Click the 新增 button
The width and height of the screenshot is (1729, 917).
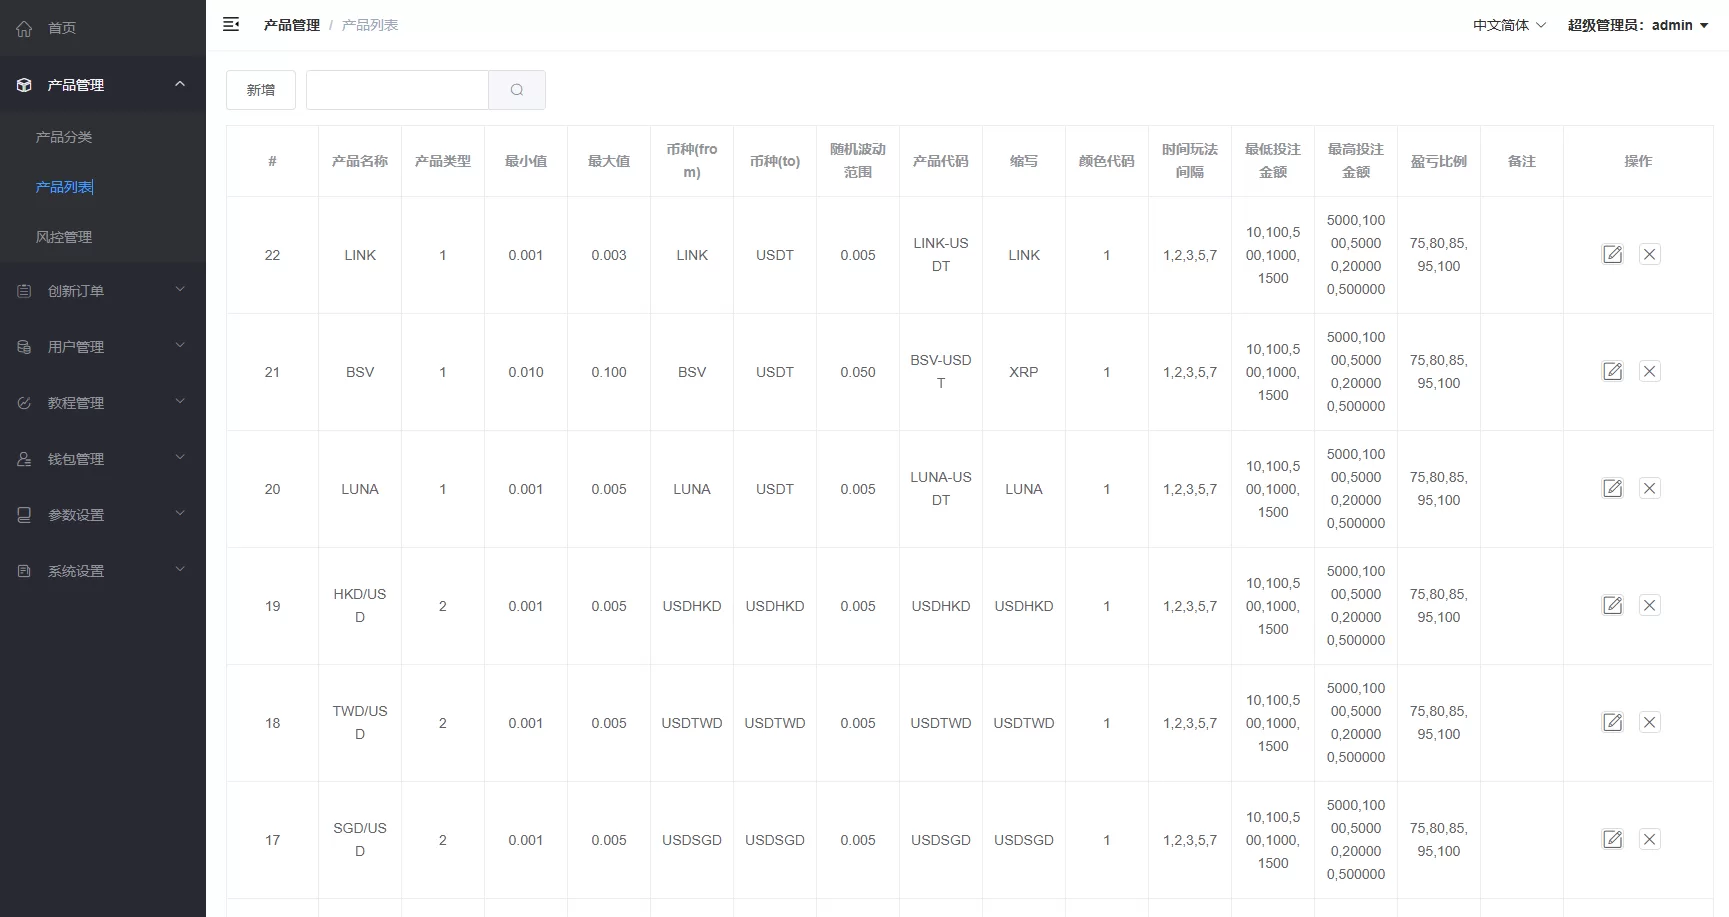tap(261, 90)
